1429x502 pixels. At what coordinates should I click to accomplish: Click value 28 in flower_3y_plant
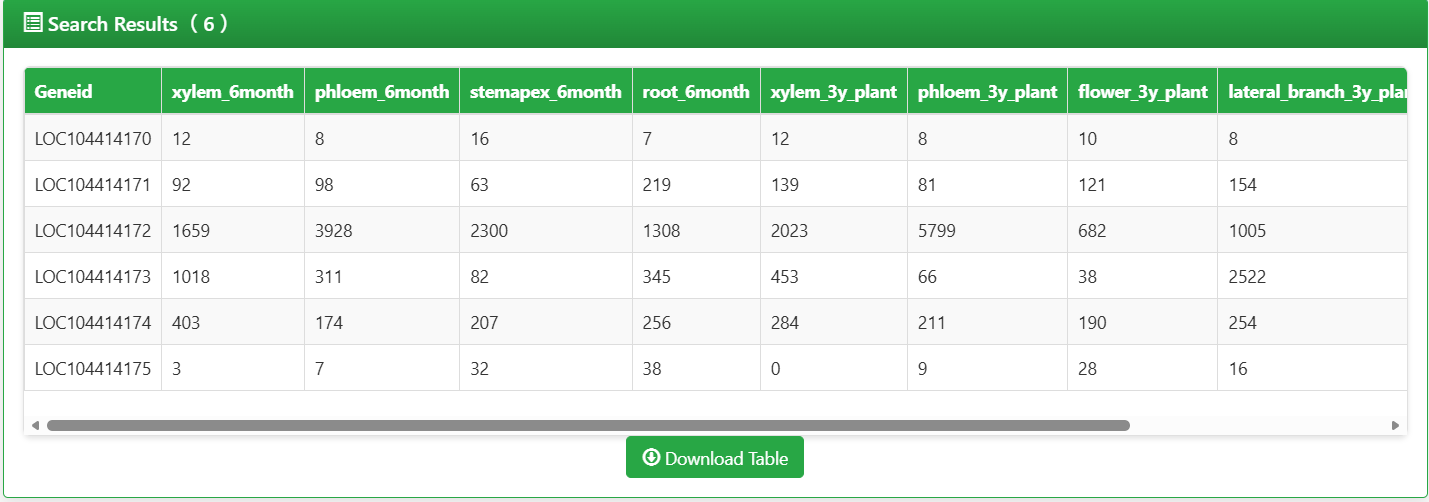[1087, 369]
